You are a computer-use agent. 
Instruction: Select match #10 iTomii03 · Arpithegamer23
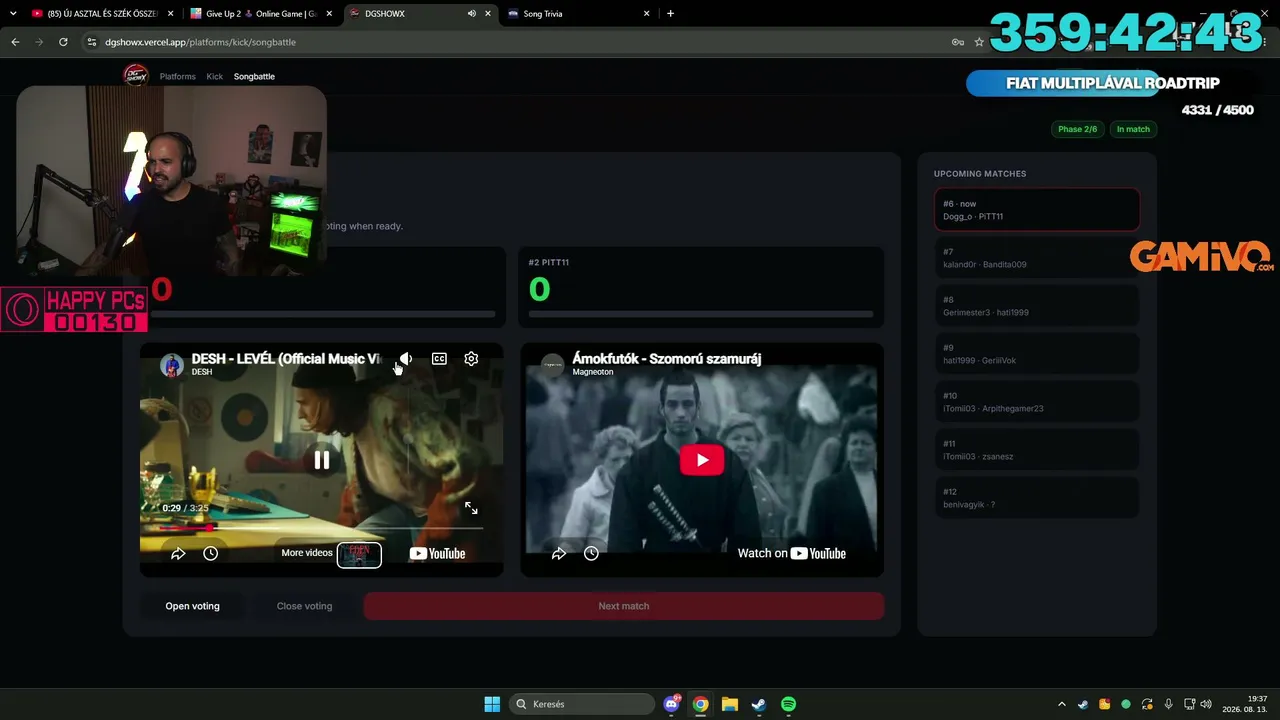[1037, 402]
